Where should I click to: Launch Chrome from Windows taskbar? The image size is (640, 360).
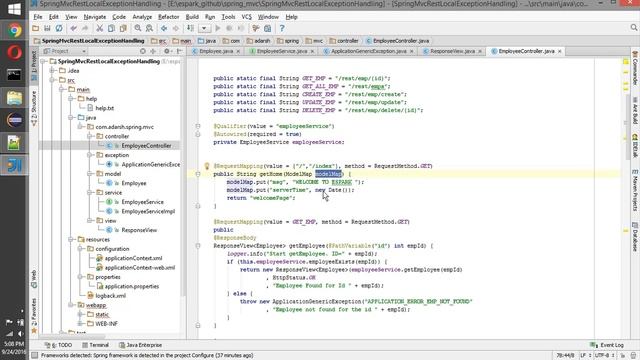tap(14, 31)
